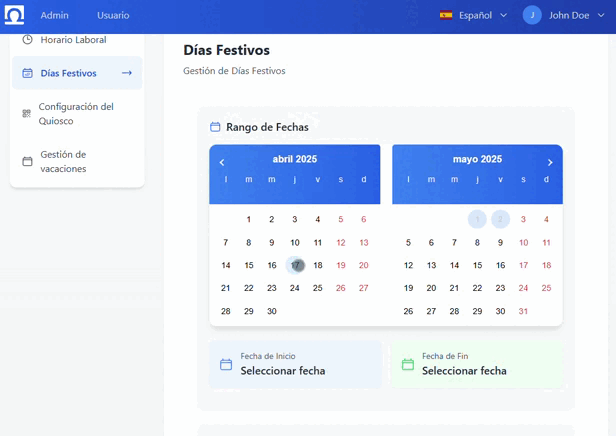The width and height of the screenshot is (616, 436).
Task: Click the app logo in the header
Action: 15,16
